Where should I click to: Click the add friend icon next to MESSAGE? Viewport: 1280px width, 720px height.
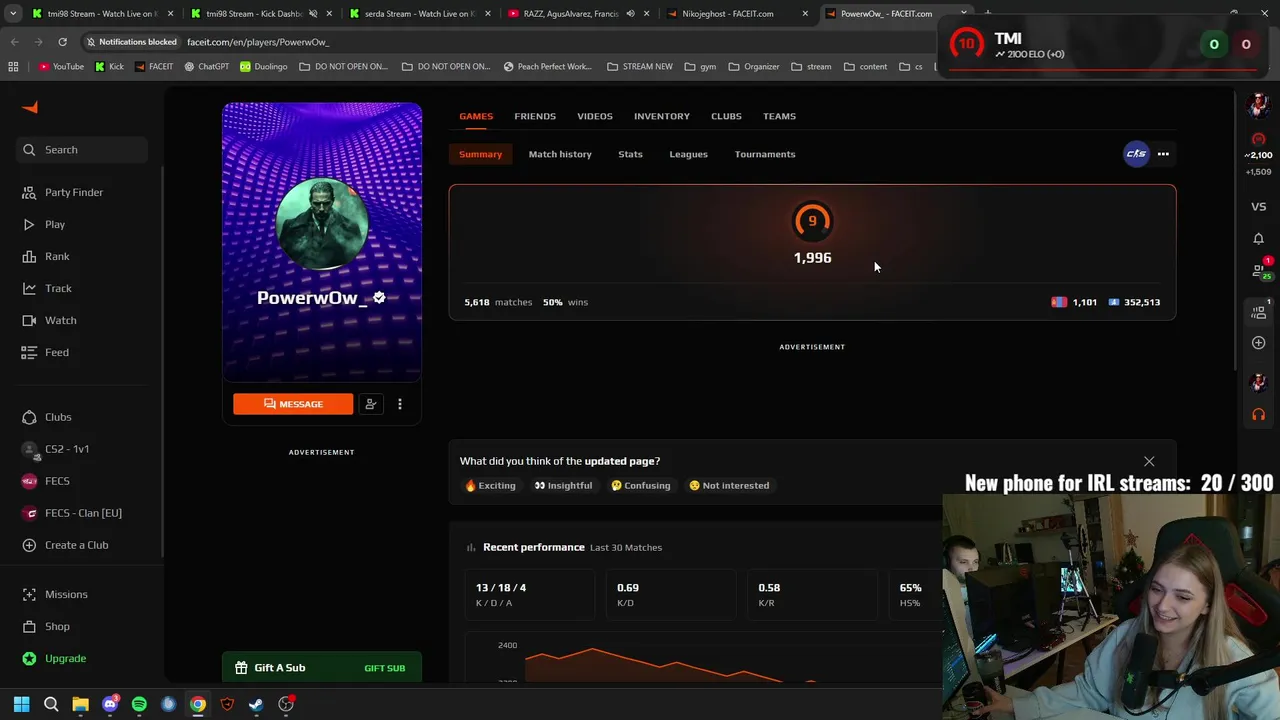(371, 404)
